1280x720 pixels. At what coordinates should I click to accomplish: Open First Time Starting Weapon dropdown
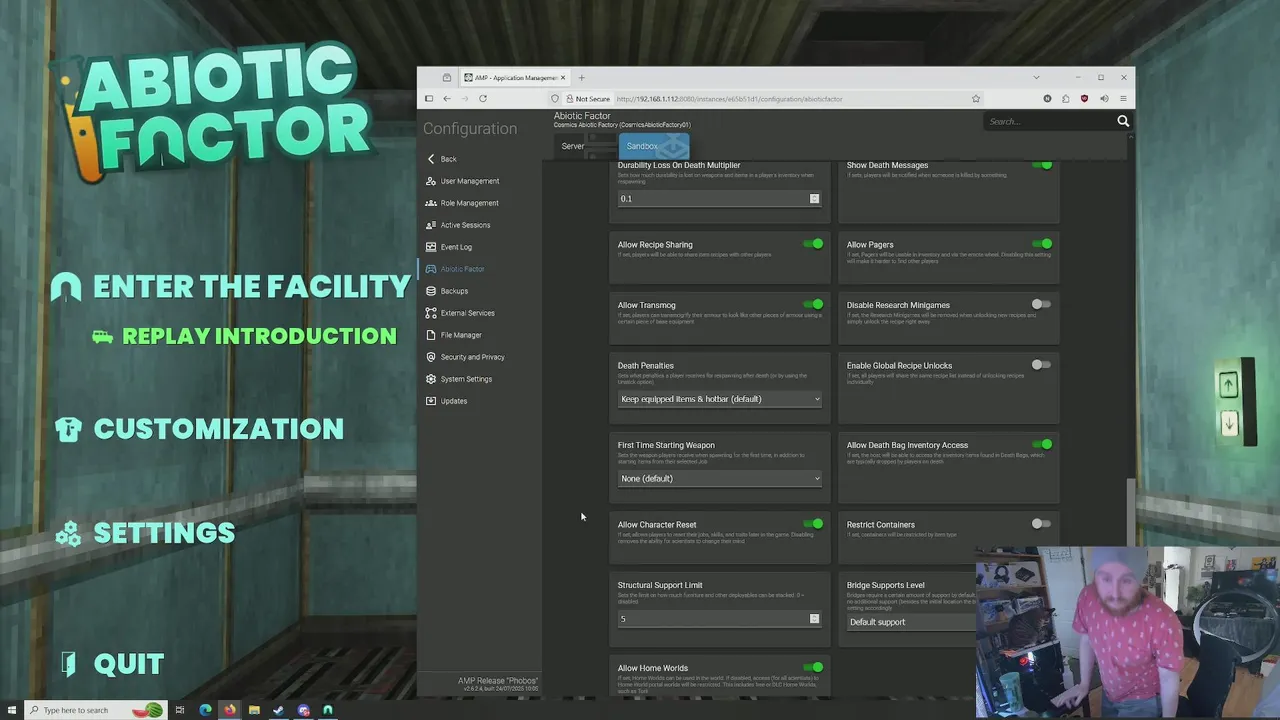coord(720,479)
